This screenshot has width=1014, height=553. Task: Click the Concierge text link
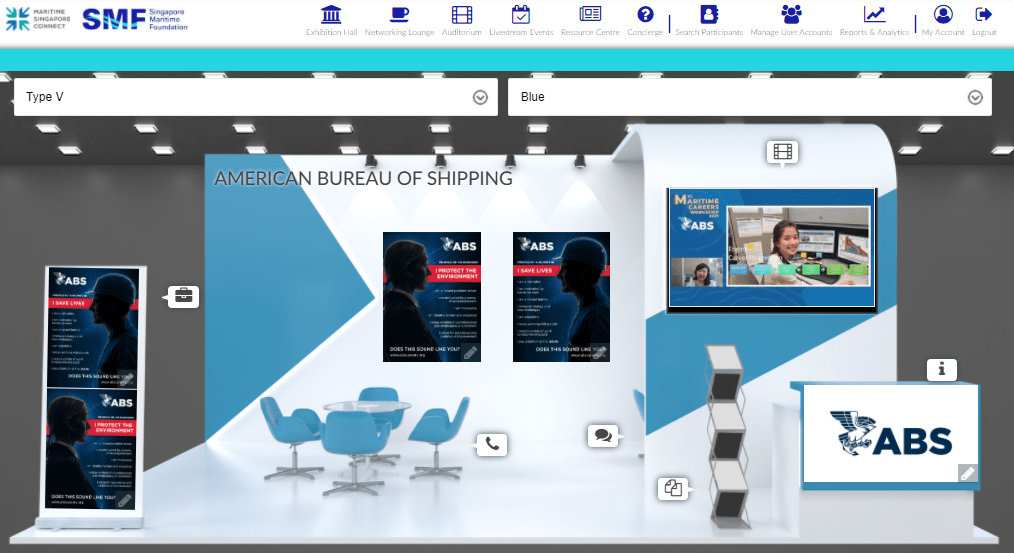point(645,32)
